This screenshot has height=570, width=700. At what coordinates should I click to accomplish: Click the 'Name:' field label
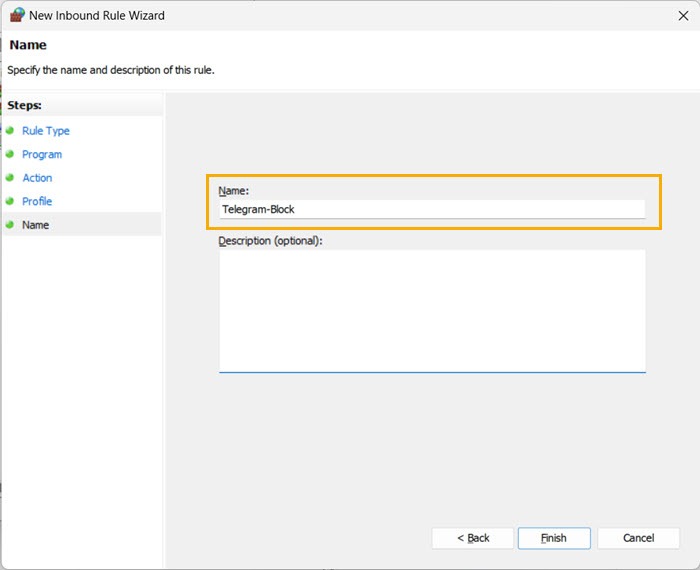[233, 191]
